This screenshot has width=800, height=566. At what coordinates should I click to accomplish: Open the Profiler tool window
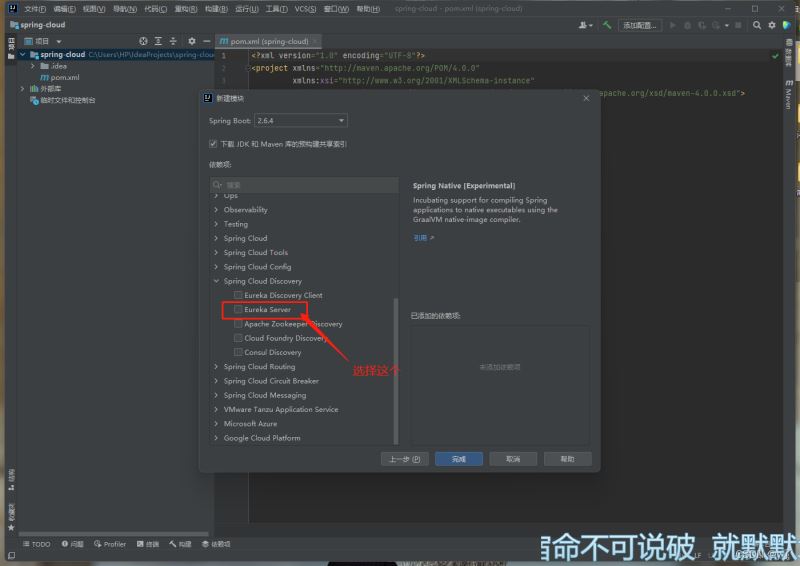coord(111,544)
